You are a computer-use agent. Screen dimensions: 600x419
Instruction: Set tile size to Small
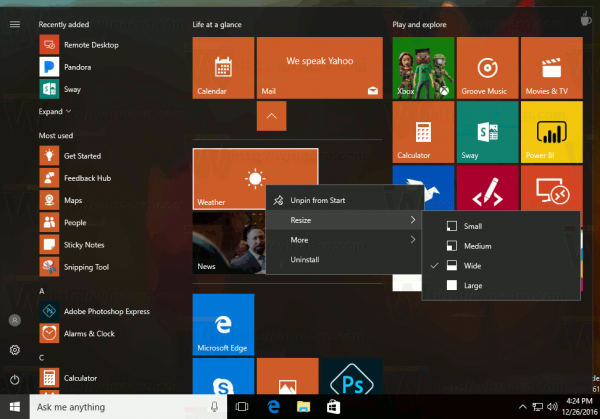[x=501, y=226]
